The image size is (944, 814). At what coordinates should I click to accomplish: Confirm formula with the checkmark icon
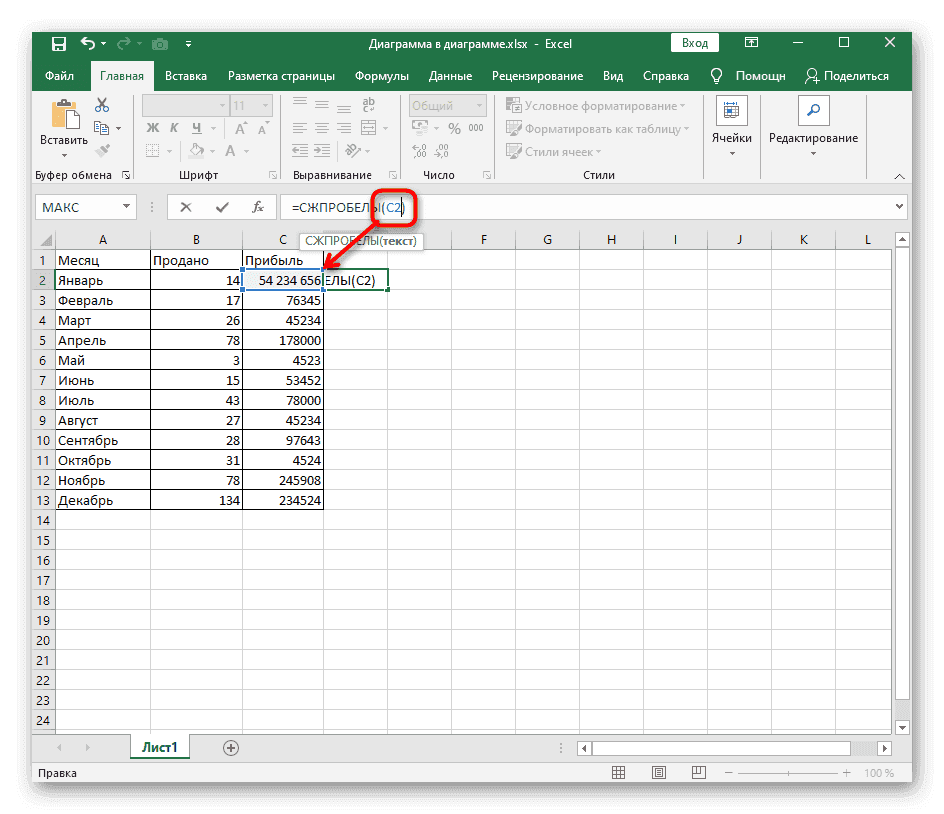(222, 207)
